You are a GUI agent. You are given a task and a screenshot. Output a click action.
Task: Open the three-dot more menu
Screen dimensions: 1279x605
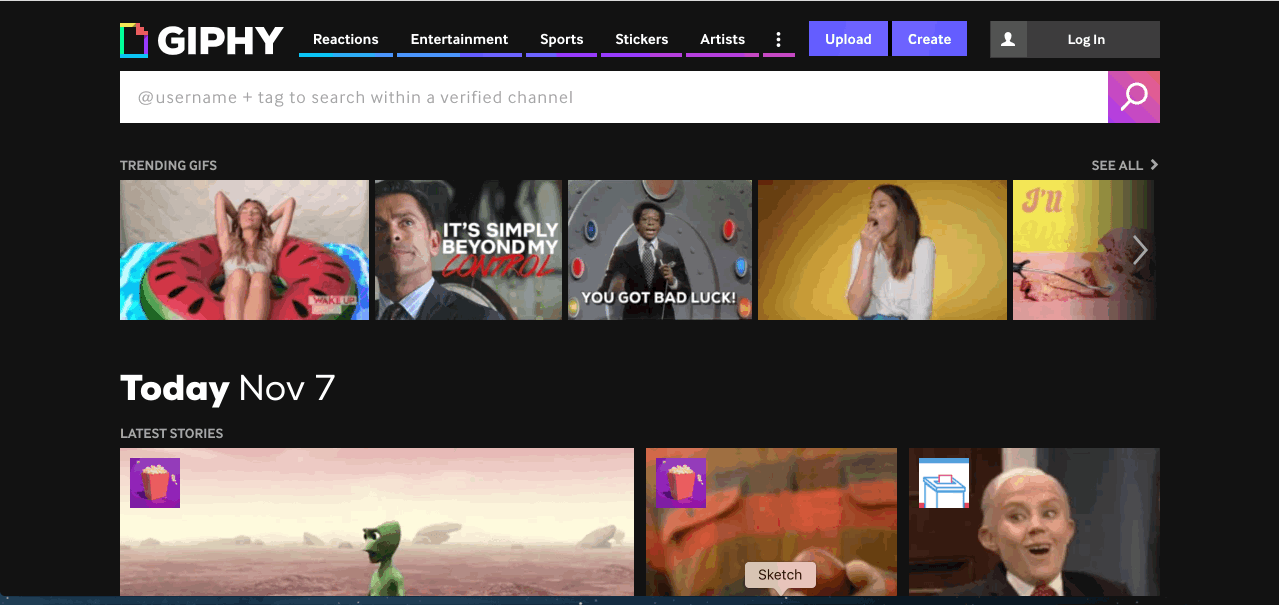point(779,40)
